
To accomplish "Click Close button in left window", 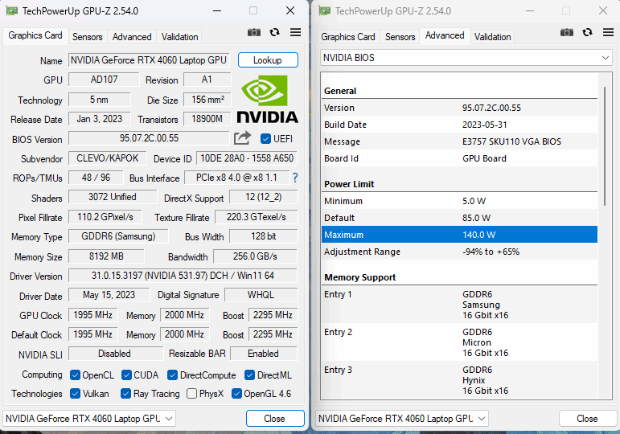I will click(275, 419).
